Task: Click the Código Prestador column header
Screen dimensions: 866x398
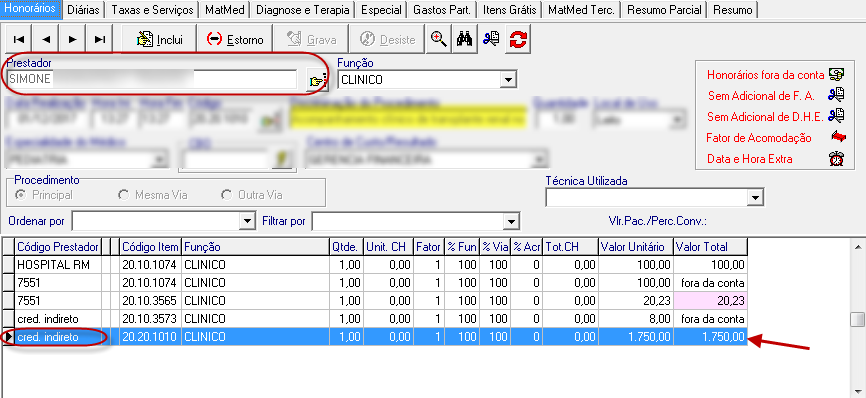Action: (x=58, y=247)
